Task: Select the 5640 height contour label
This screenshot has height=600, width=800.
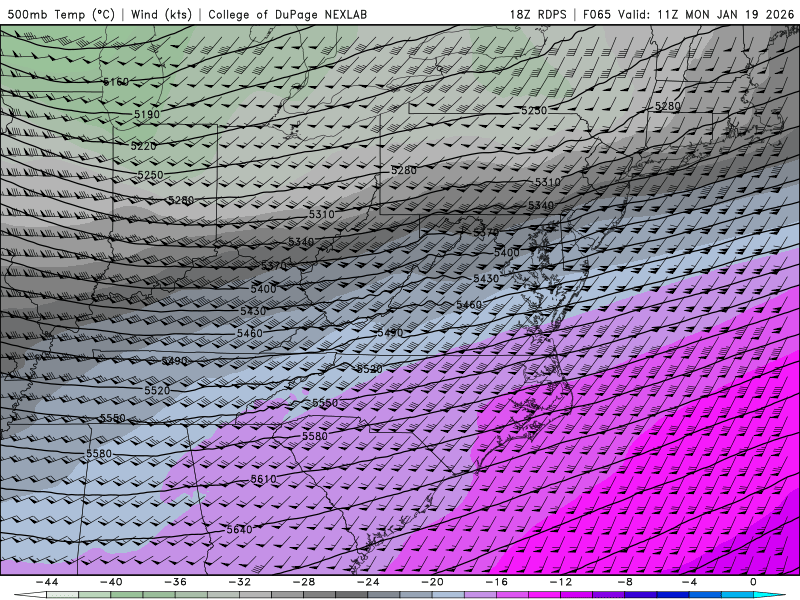Action: pyautogui.click(x=239, y=530)
